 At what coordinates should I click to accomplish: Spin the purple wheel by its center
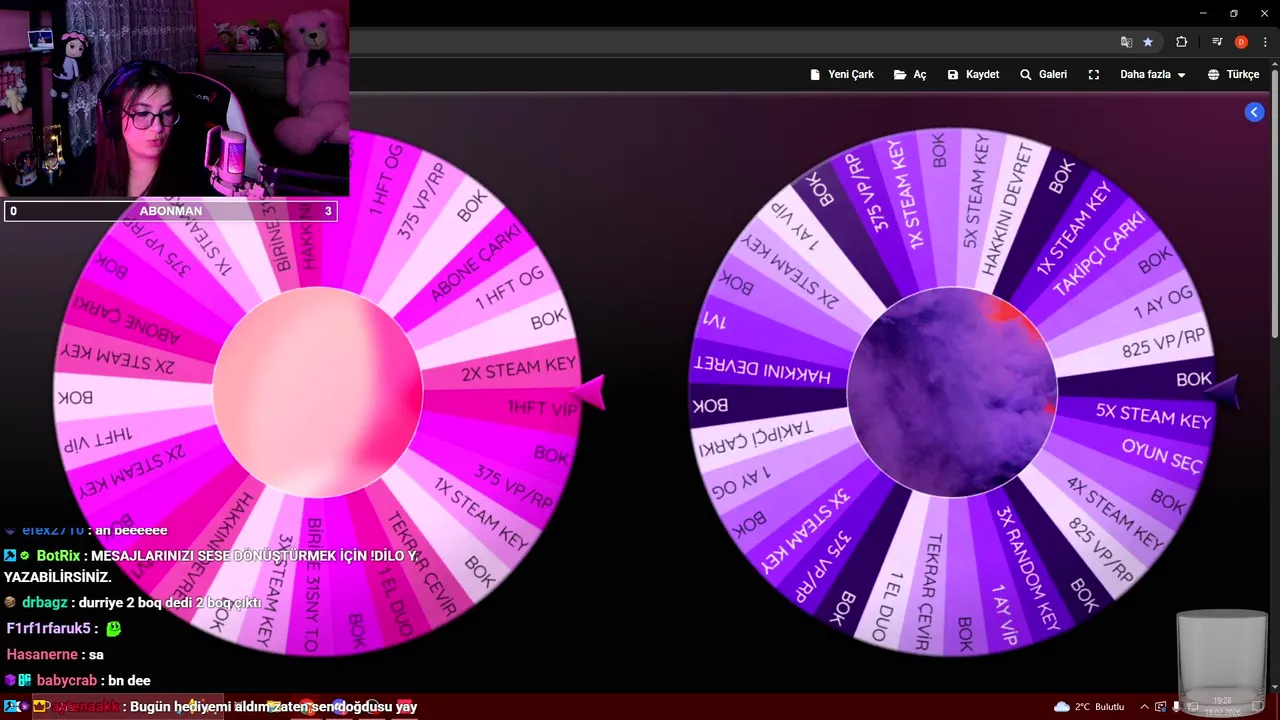pyautogui.click(x=952, y=392)
